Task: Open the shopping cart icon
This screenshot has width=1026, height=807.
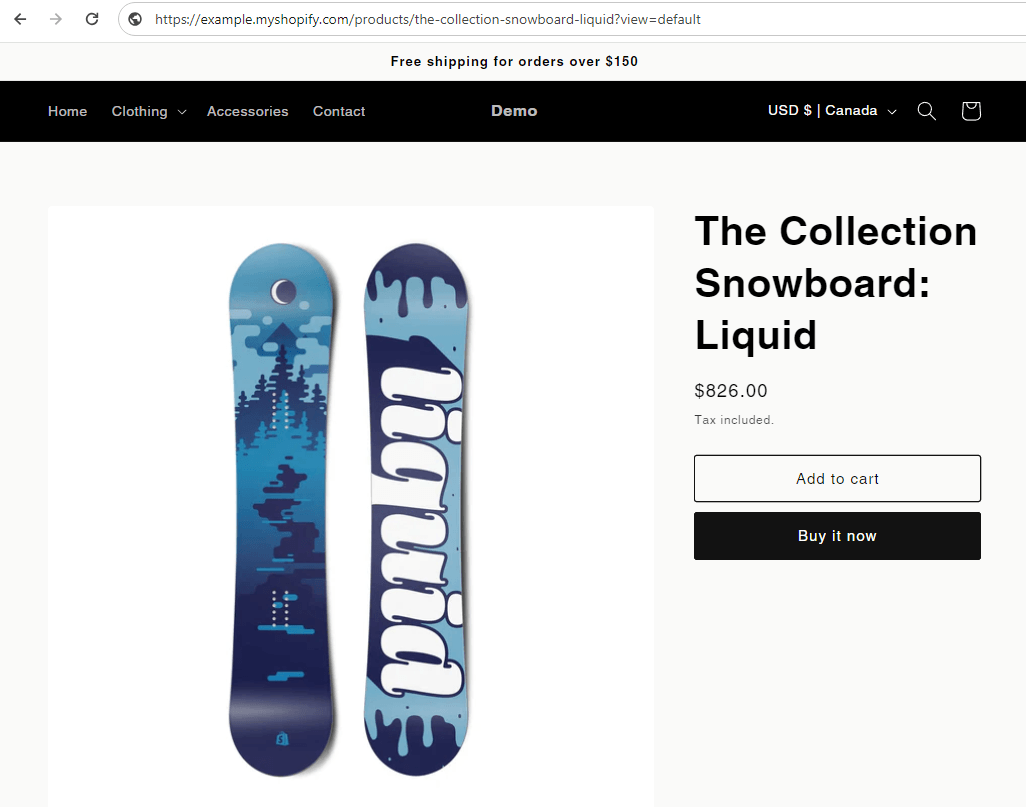Action: pyautogui.click(x=970, y=111)
